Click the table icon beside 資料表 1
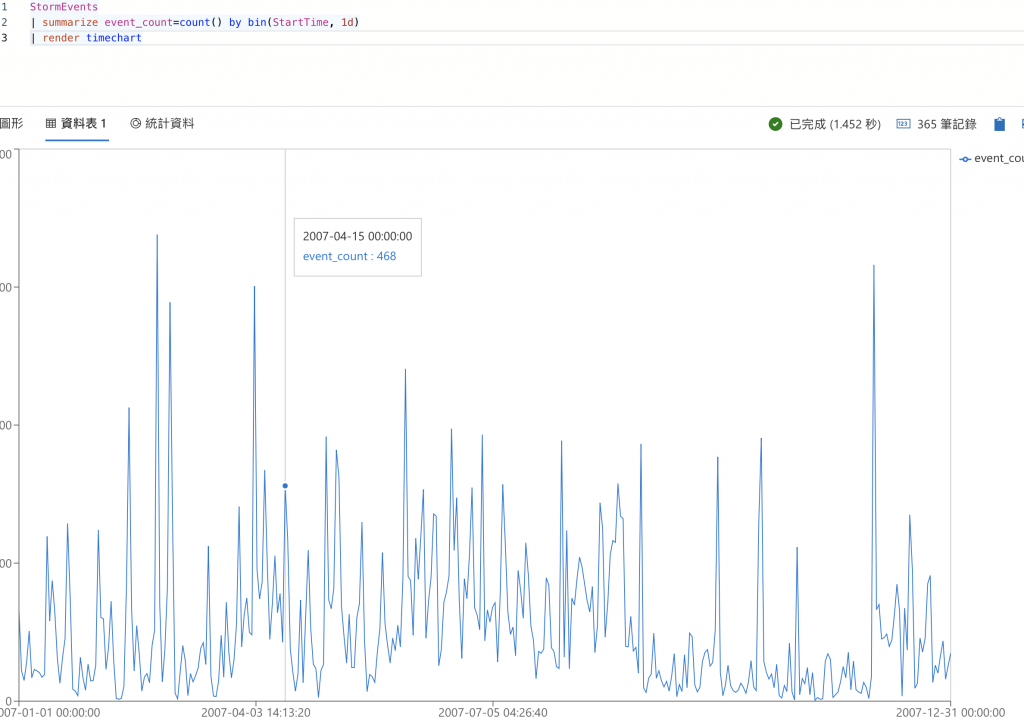The image size is (1024, 727). [51, 123]
